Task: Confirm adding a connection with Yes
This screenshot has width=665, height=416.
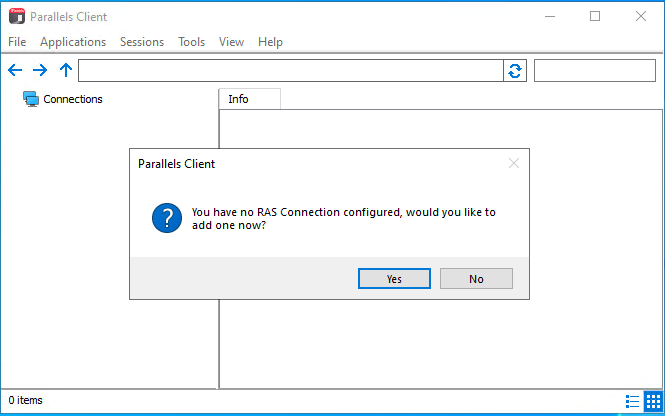Action: (x=394, y=279)
